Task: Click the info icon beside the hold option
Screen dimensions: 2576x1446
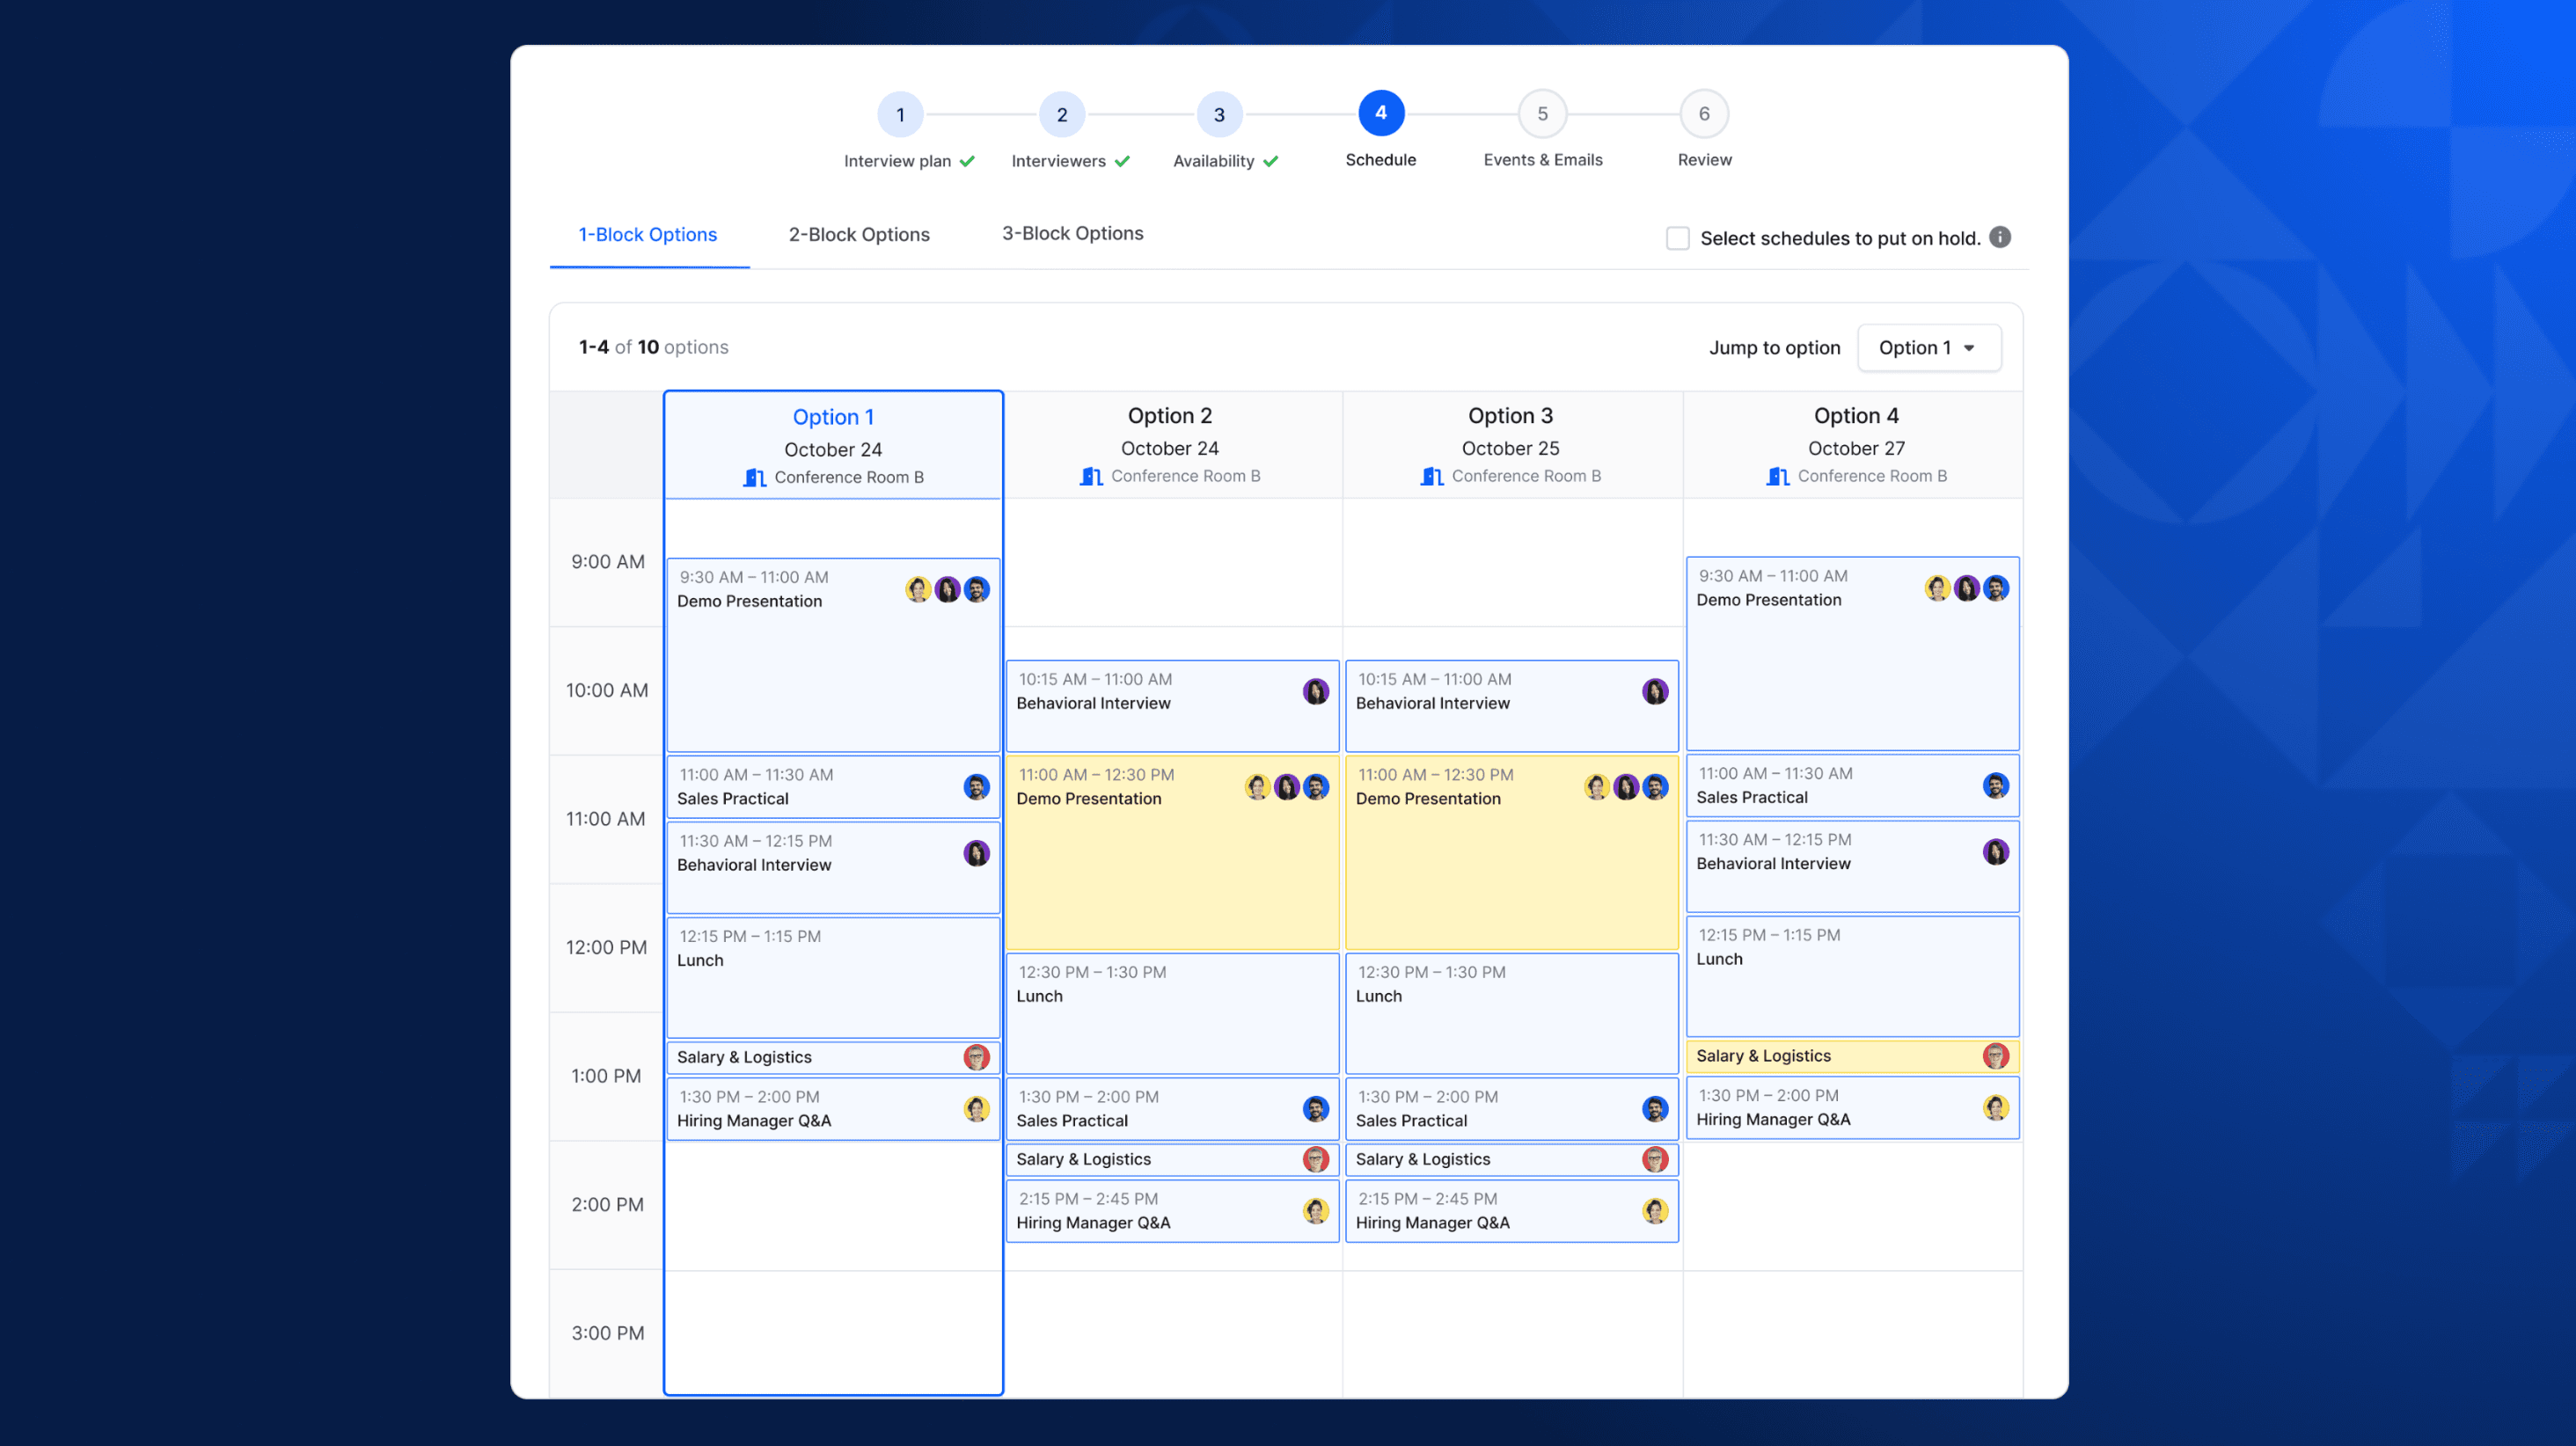Action: click(1999, 238)
